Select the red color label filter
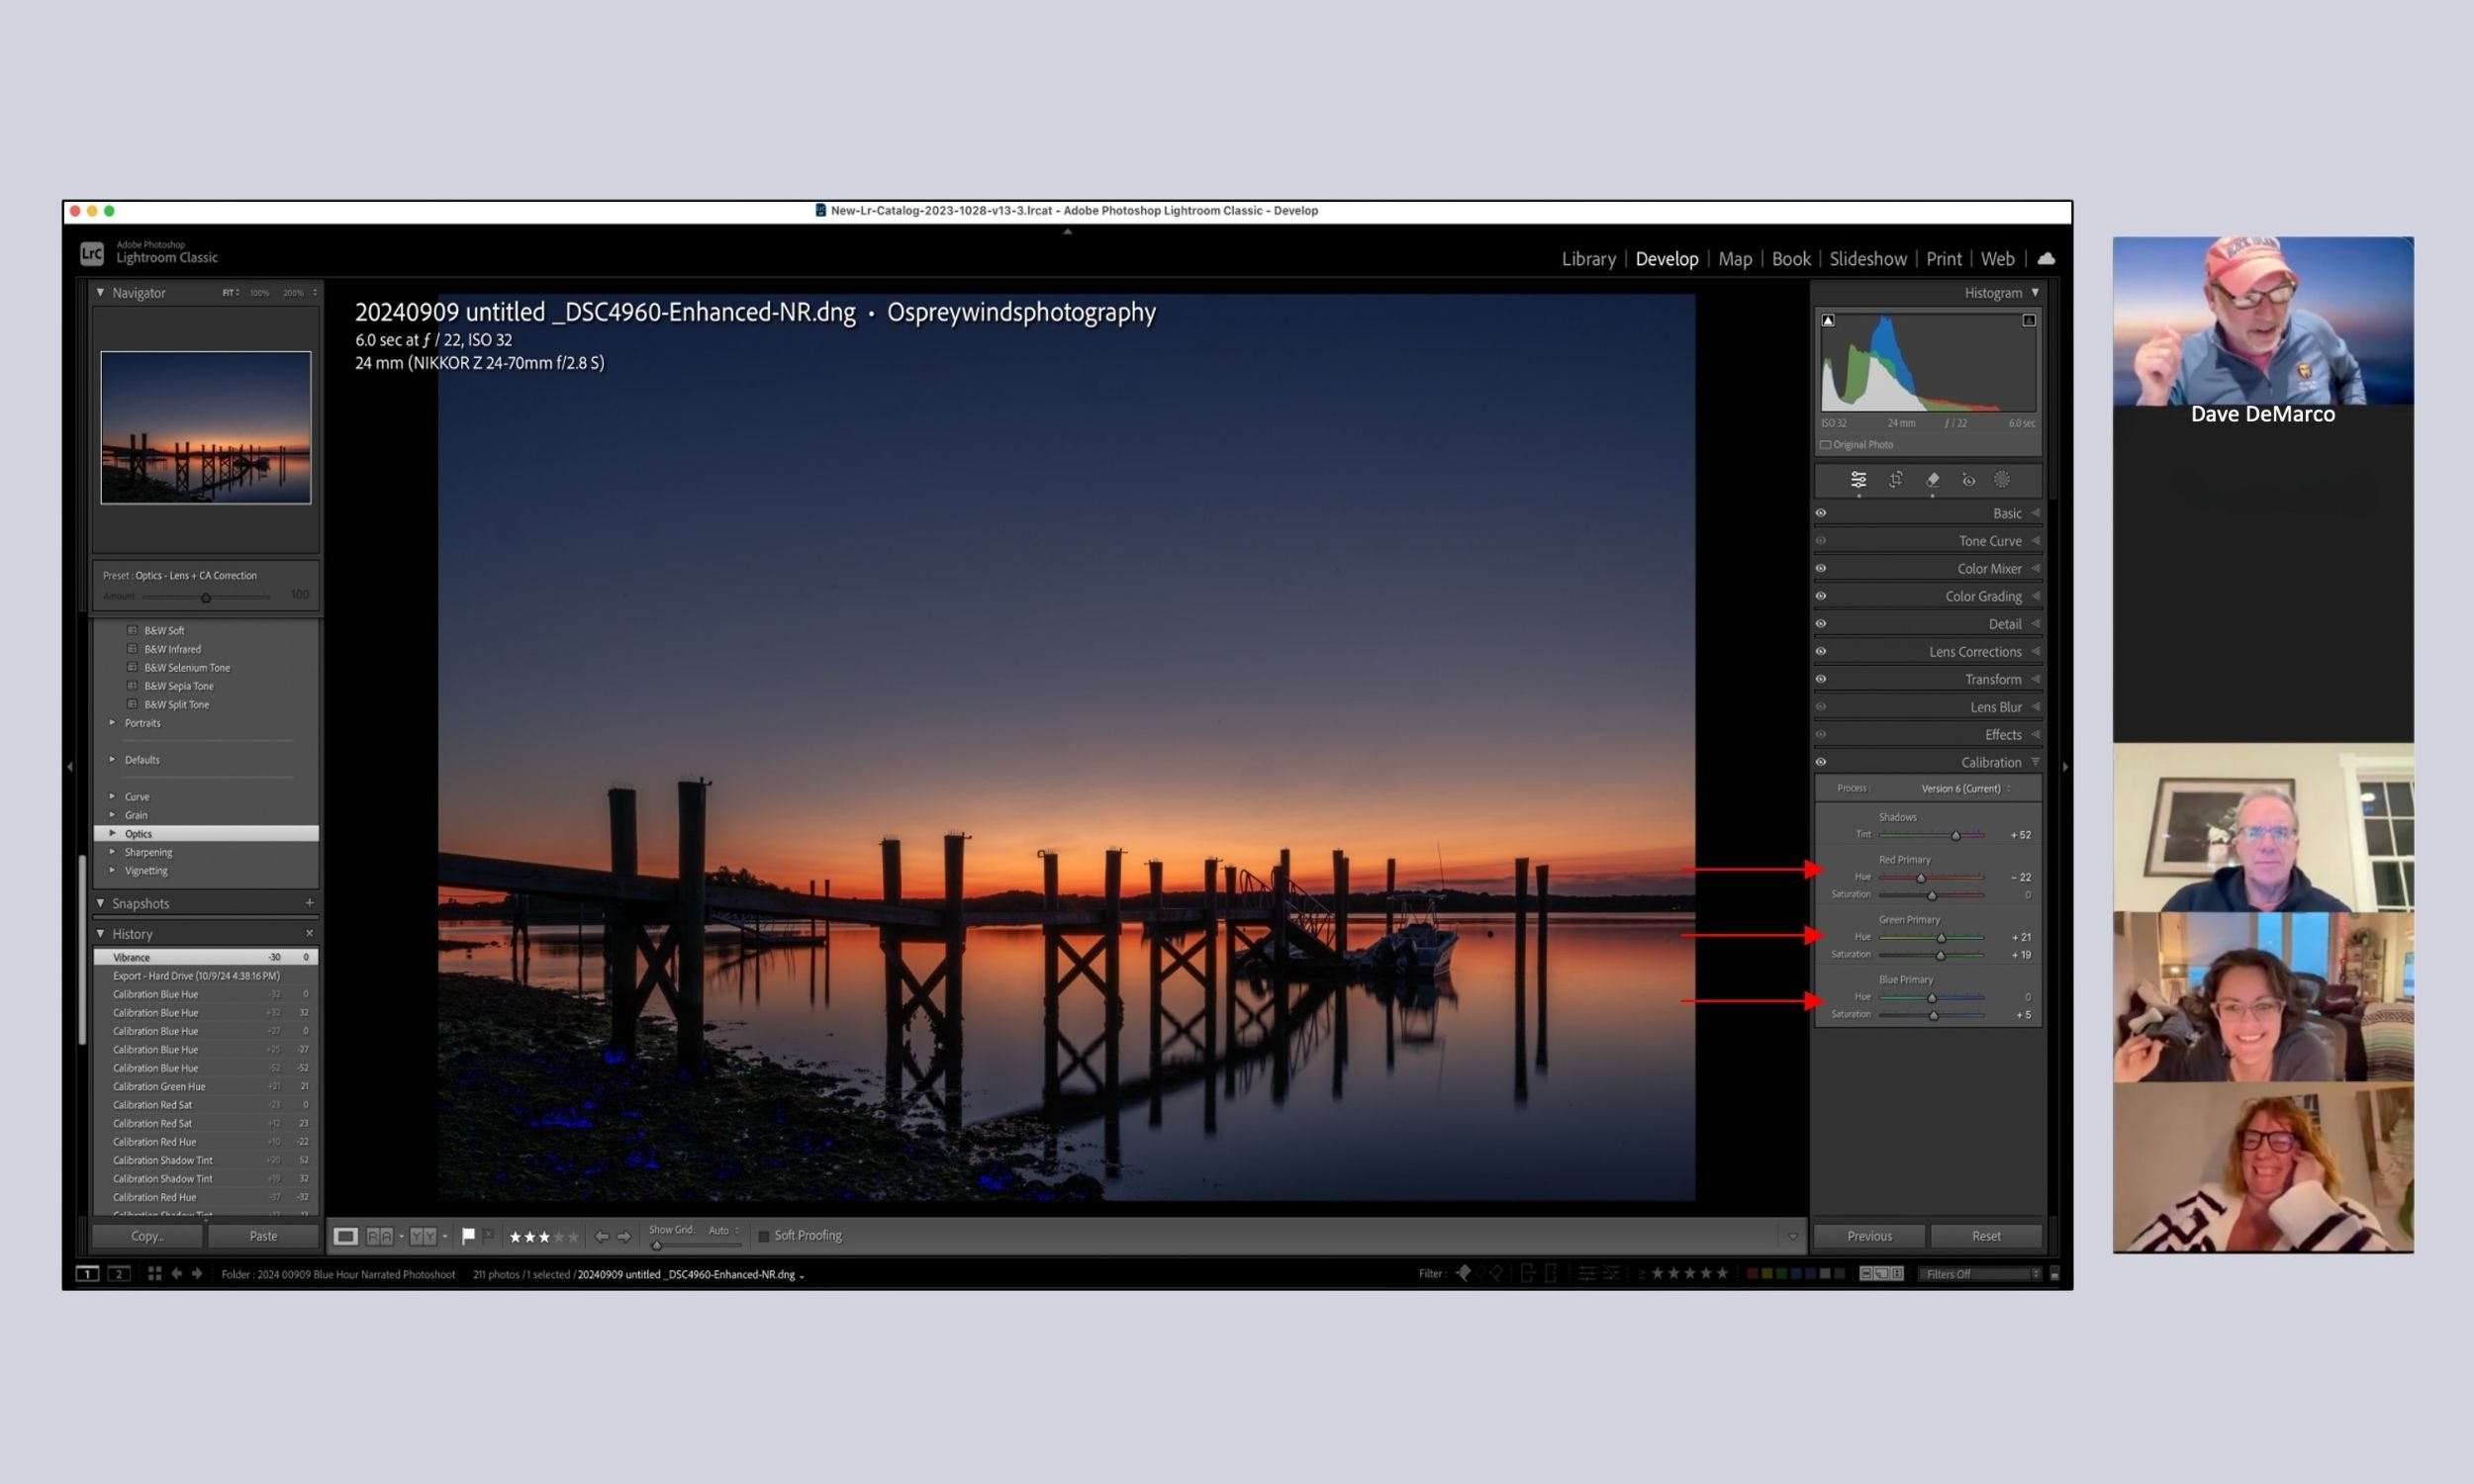Viewport: 2474px width, 1484px height. point(1752,1273)
